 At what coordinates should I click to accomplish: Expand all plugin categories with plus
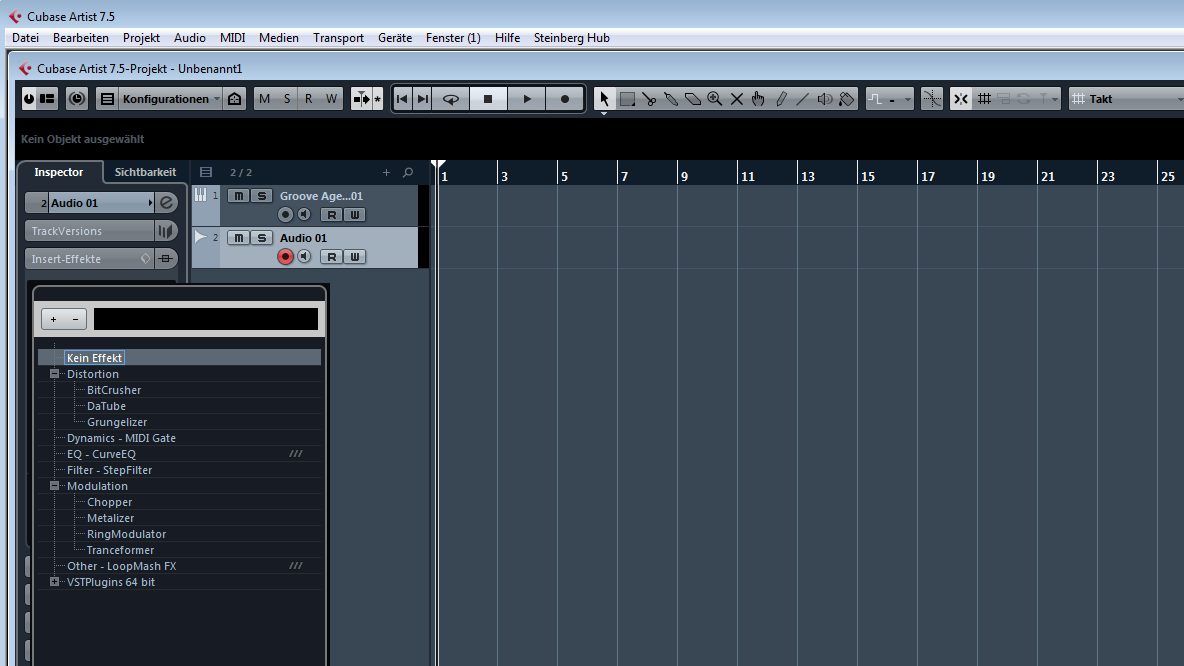tap(53, 319)
